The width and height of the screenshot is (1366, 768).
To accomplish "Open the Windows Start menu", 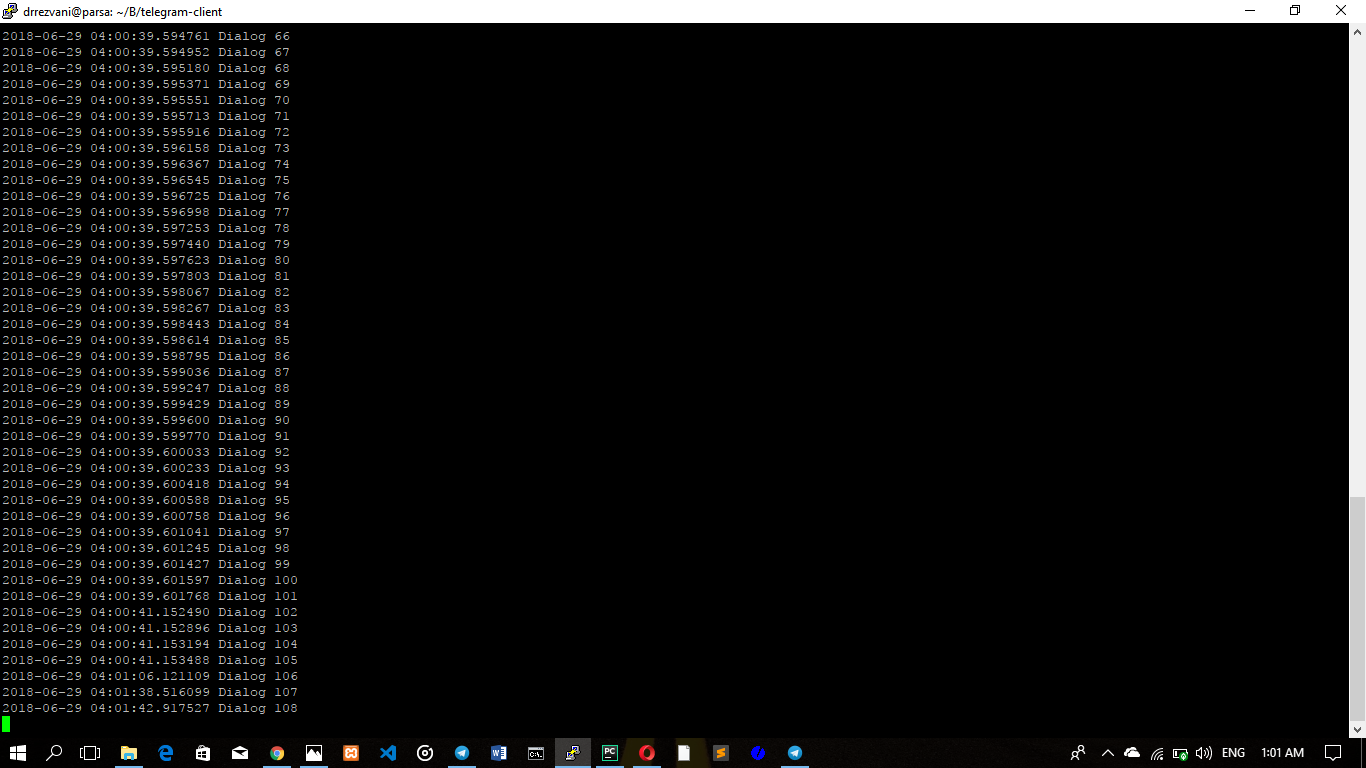I will [x=18, y=752].
